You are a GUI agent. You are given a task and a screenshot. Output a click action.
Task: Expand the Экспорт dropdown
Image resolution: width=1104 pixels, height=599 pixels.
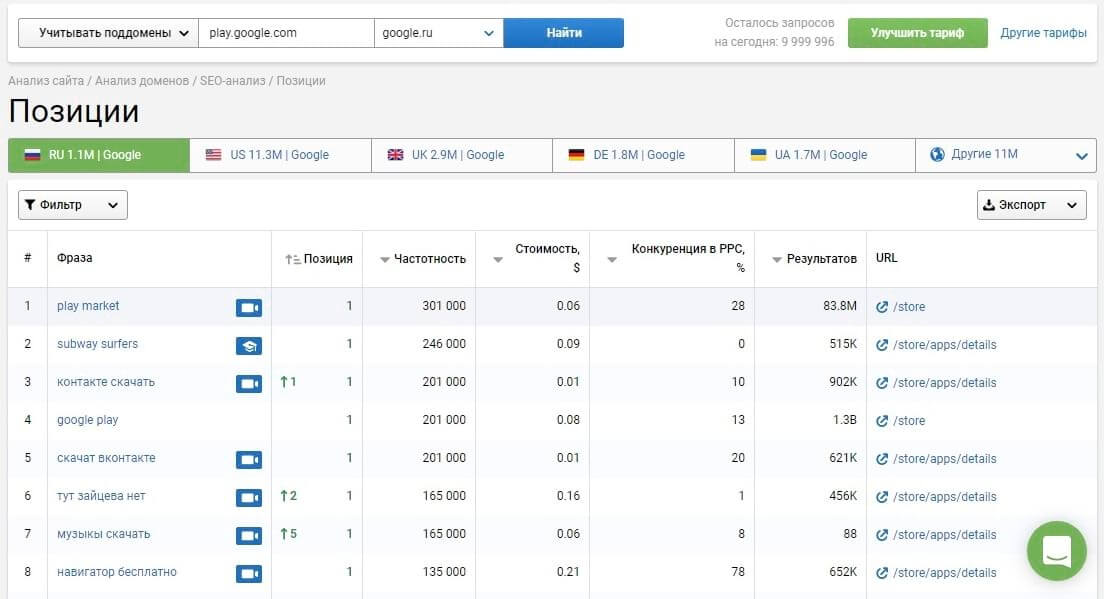pyautogui.click(x=1031, y=205)
